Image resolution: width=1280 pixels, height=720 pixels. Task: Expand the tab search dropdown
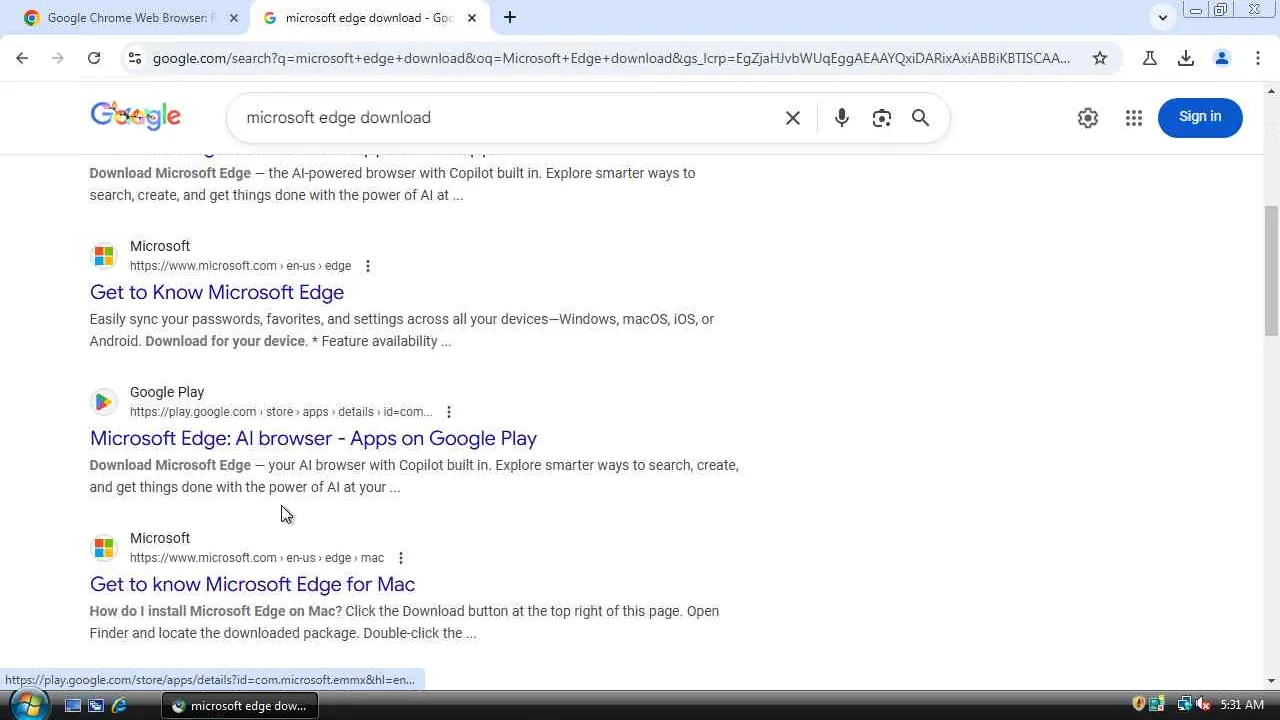coord(1163,17)
